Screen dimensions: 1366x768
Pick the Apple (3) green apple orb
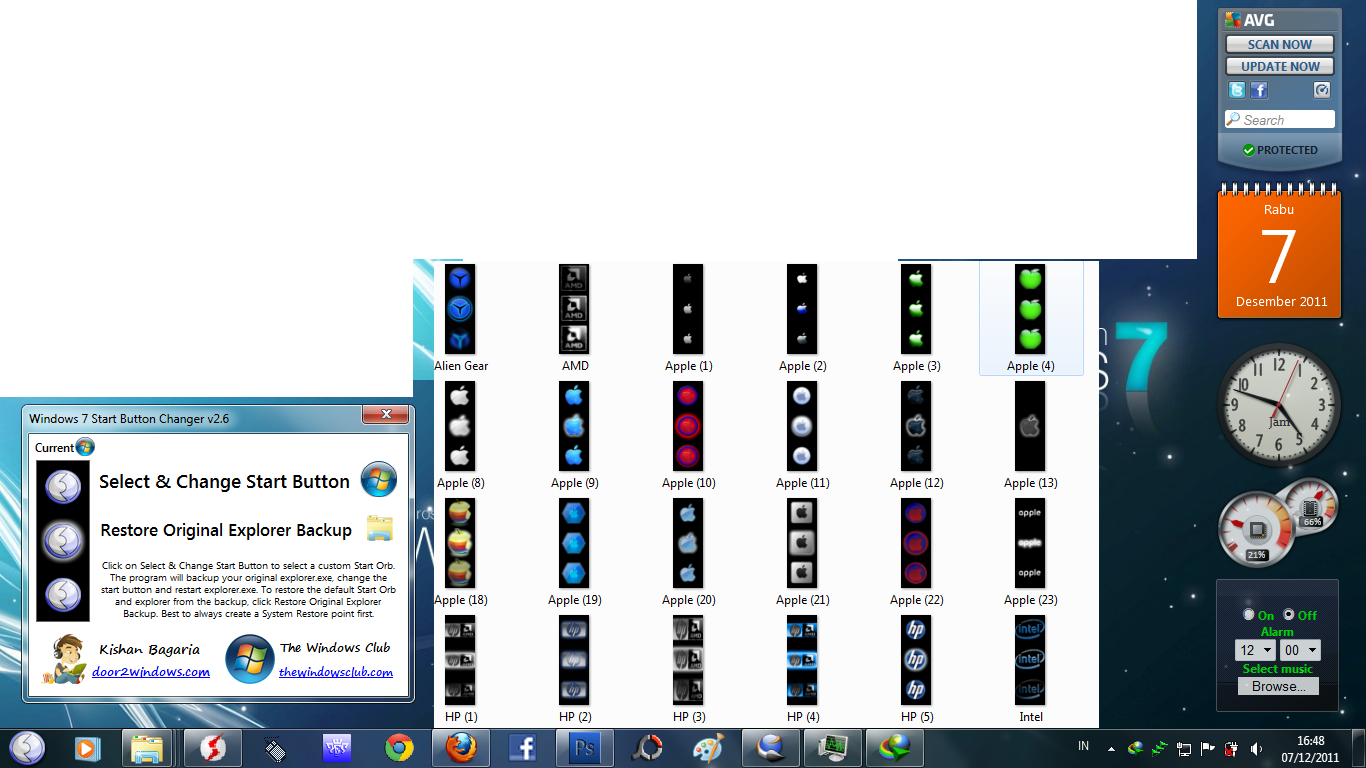click(916, 309)
